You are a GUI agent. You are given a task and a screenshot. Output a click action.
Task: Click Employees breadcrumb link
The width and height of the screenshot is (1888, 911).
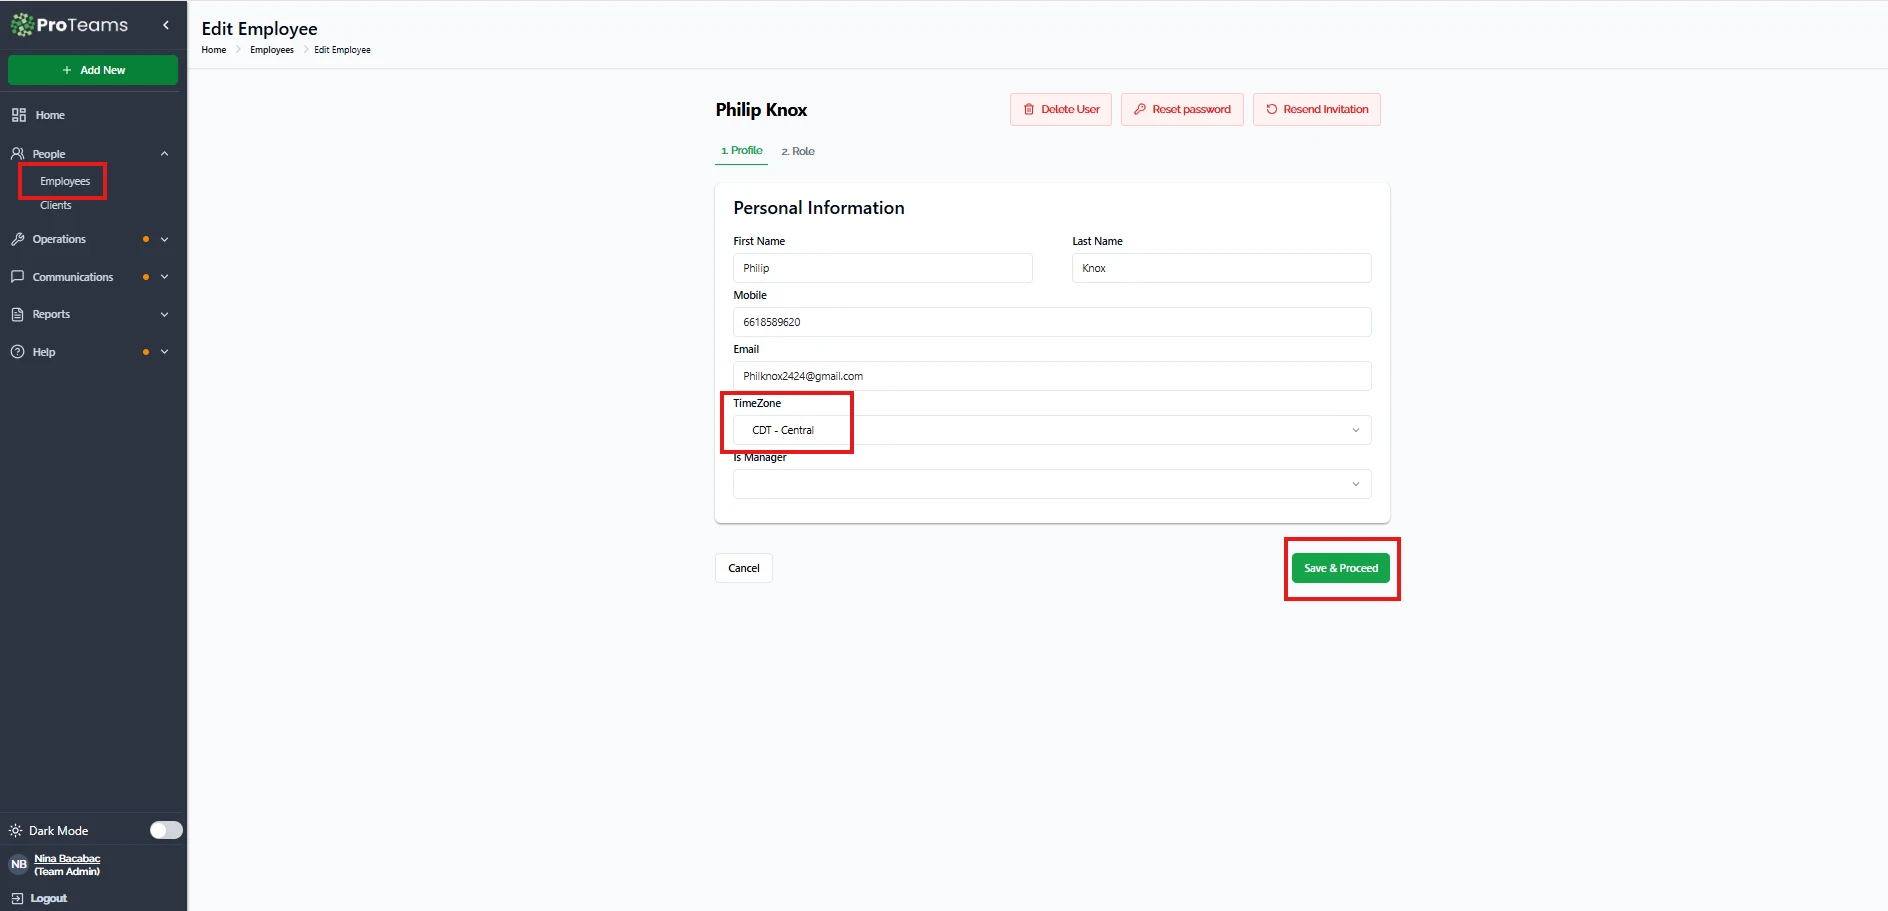point(272,50)
